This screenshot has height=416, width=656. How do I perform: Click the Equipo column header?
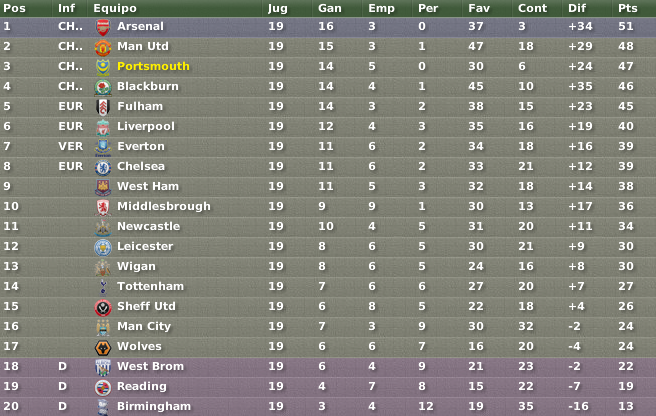click(115, 8)
